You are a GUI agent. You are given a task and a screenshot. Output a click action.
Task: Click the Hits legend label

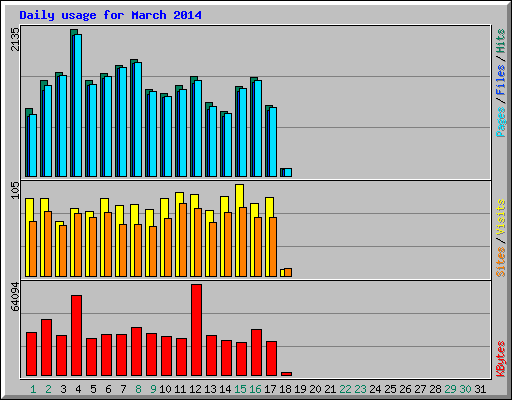501,41
